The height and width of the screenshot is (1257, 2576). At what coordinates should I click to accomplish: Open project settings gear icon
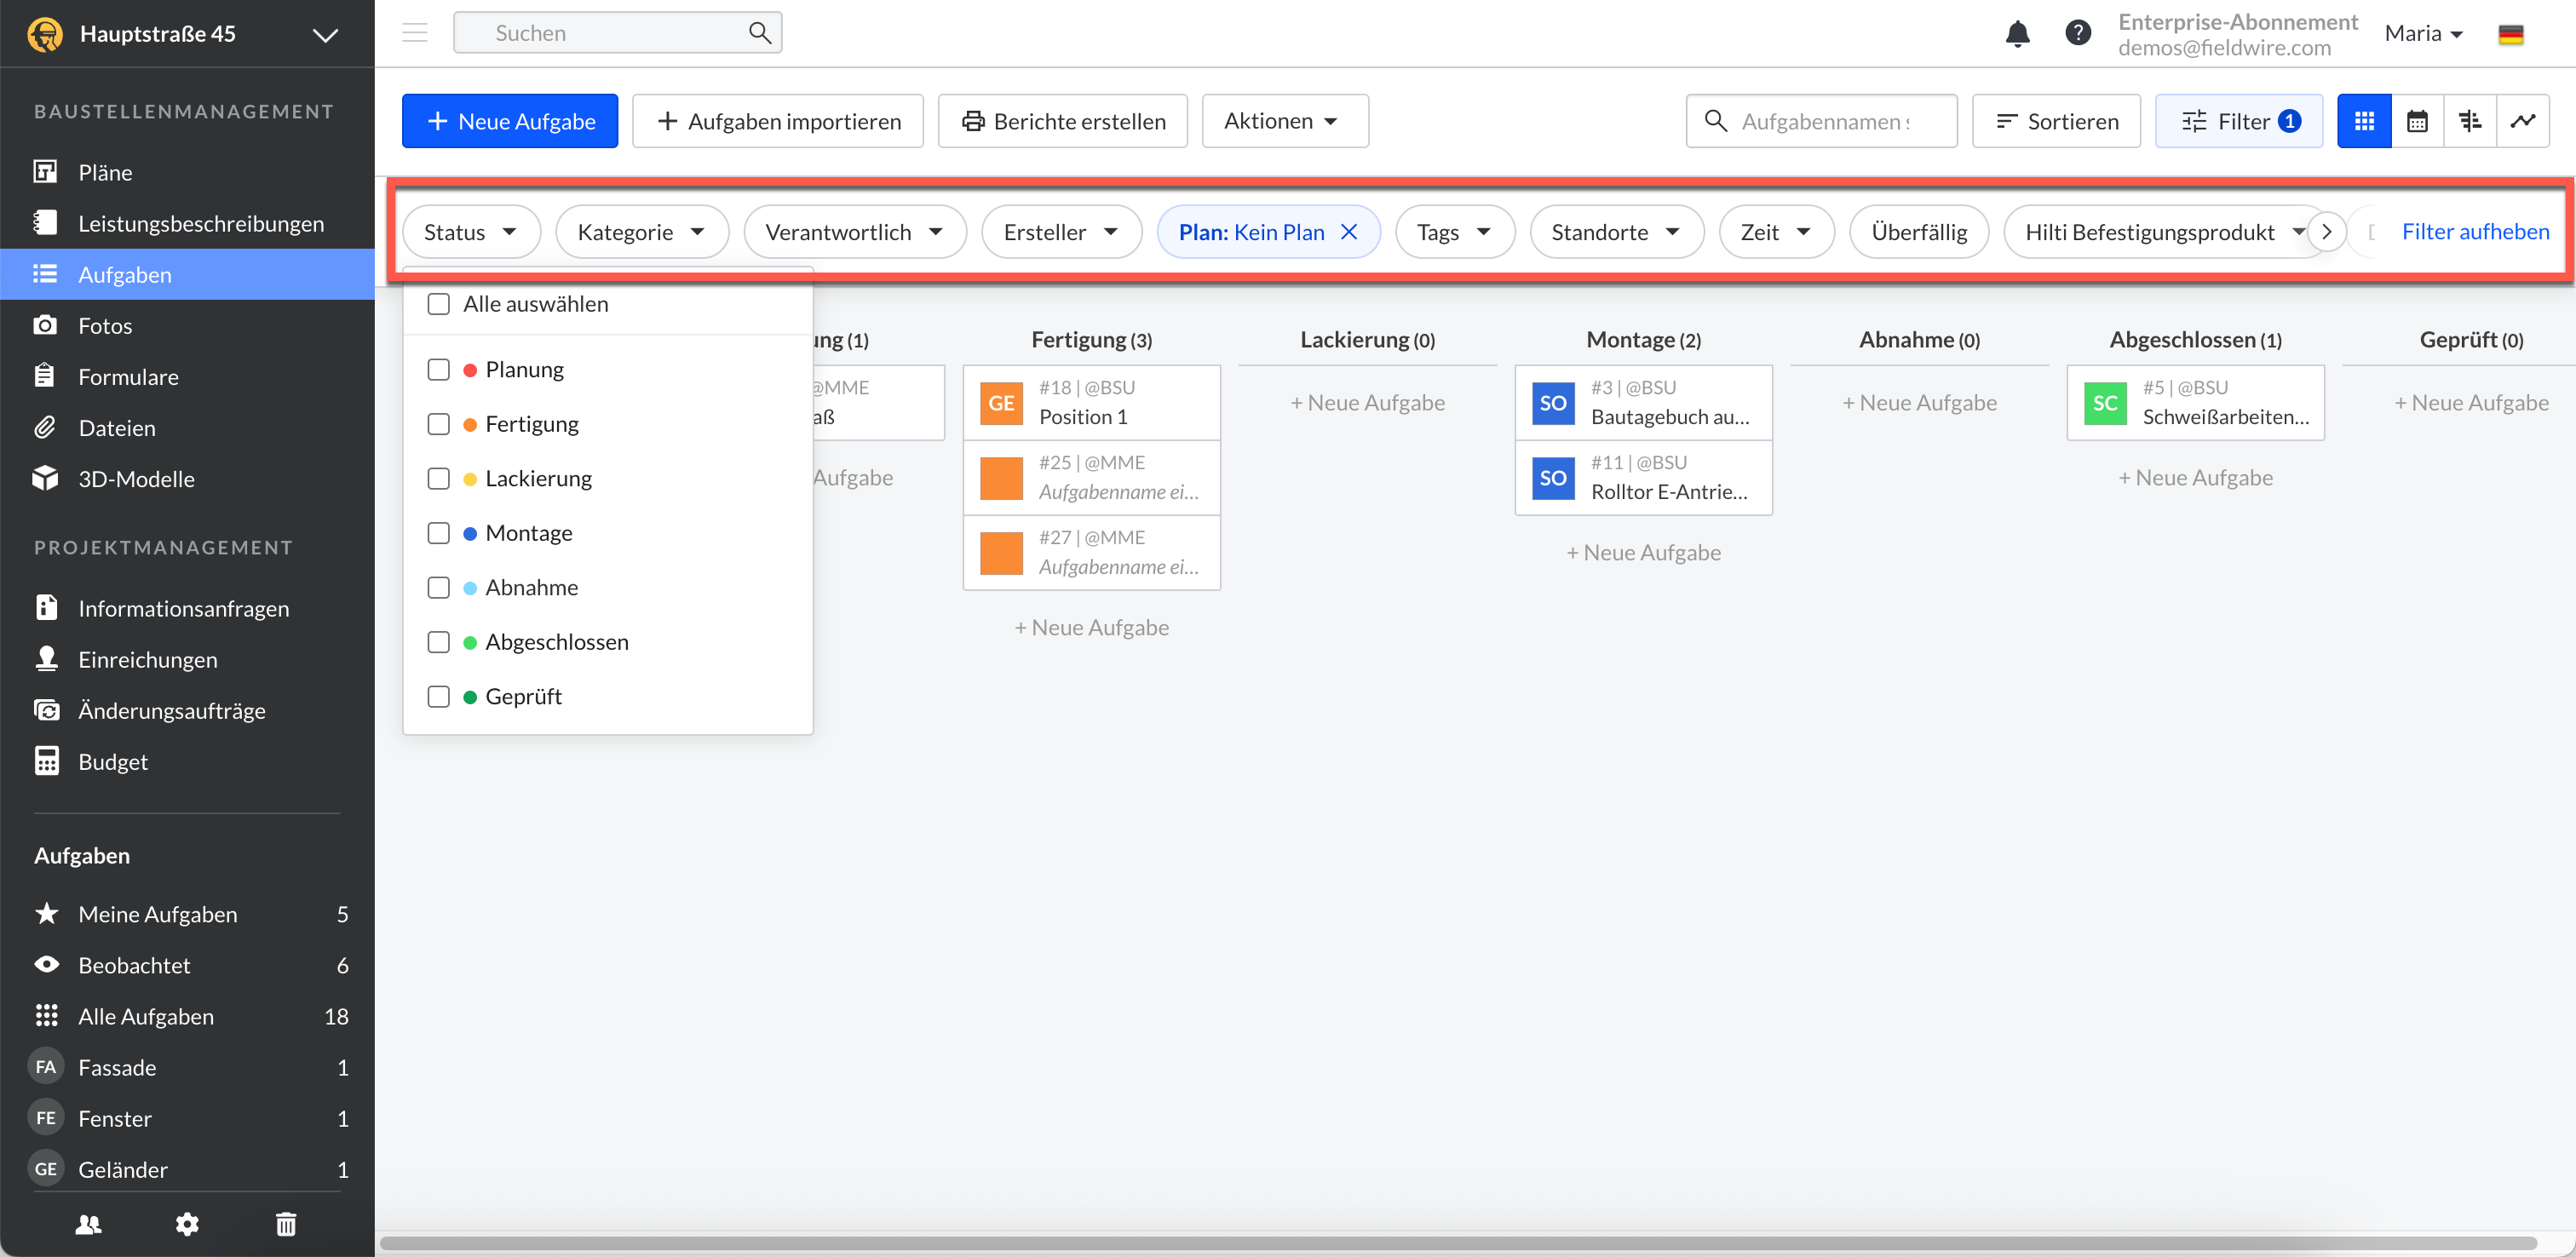187,1224
